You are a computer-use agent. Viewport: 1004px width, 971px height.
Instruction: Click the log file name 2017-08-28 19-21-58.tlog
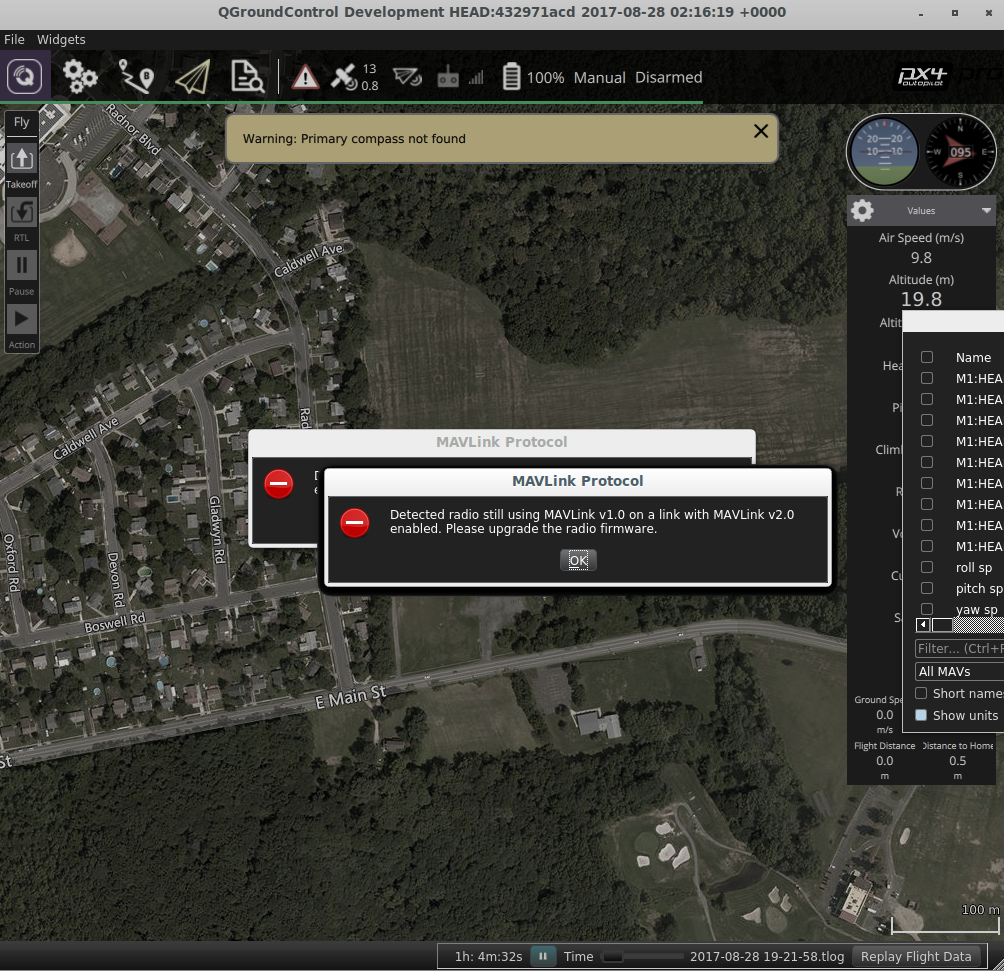(x=766, y=956)
